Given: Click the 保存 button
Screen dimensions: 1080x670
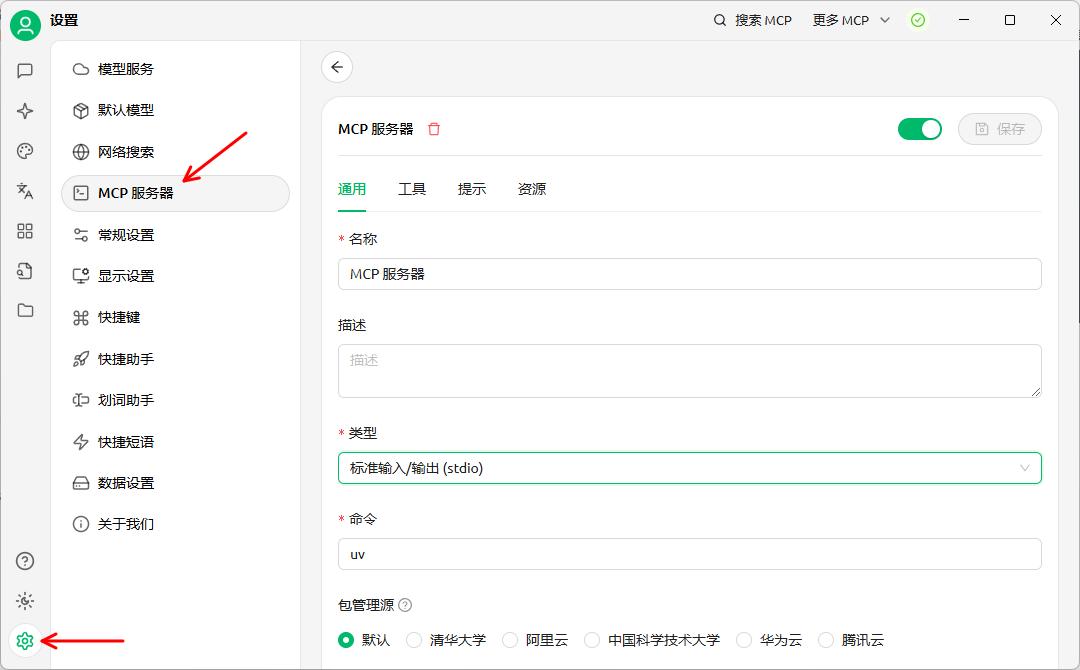Looking at the screenshot, I should click(x=999, y=129).
